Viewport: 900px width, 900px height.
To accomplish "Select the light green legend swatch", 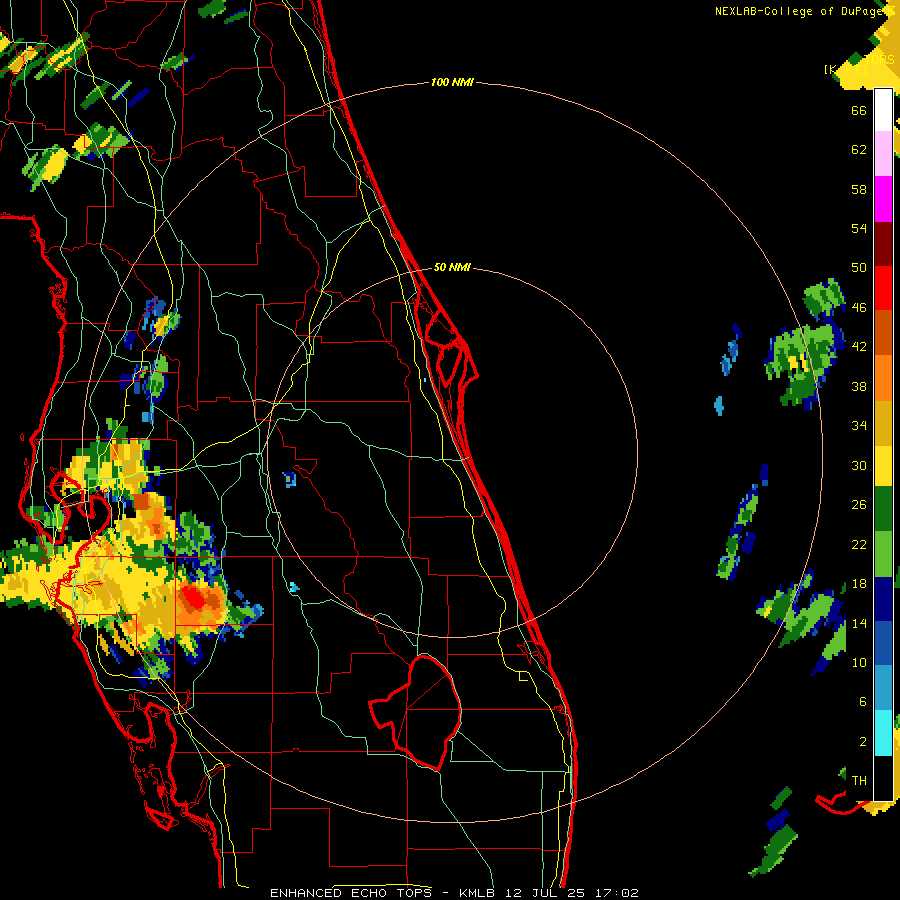I will pyautogui.click(x=883, y=554).
